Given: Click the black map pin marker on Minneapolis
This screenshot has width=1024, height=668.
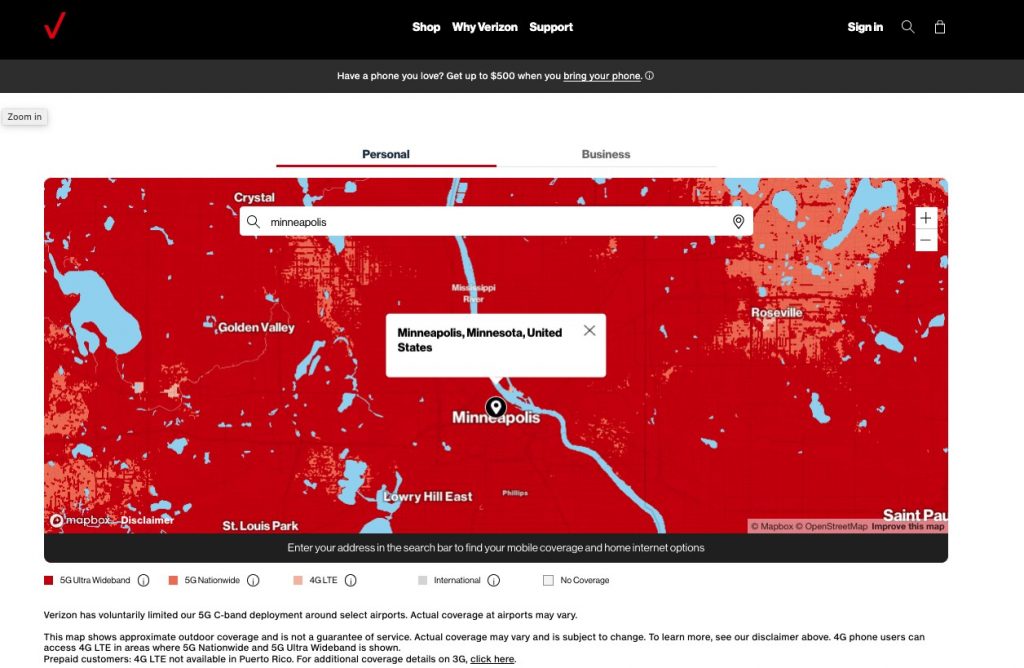Looking at the screenshot, I should point(496,407).
